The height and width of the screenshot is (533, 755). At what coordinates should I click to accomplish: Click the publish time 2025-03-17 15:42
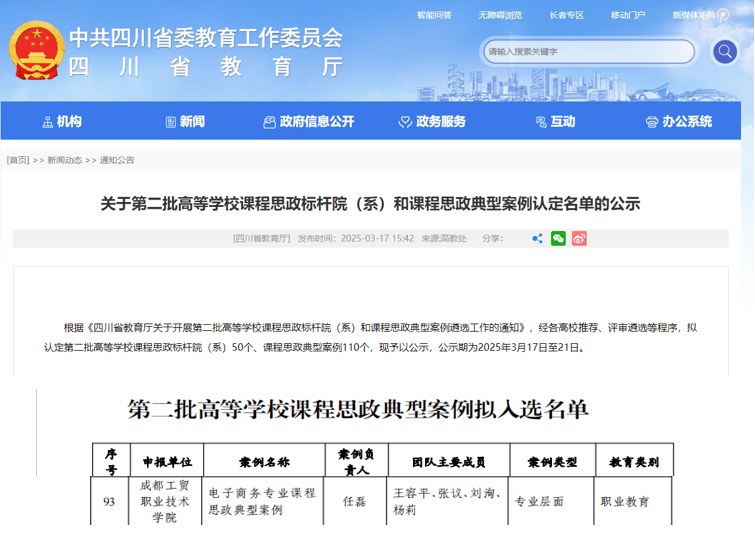[377, 238]
